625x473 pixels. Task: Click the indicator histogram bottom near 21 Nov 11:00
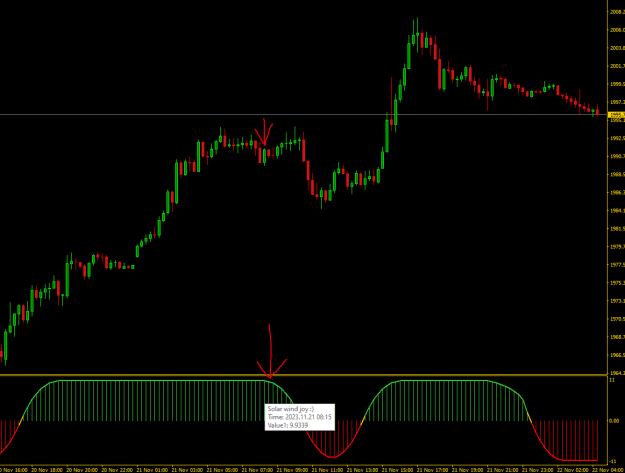(x=332, y=457)
